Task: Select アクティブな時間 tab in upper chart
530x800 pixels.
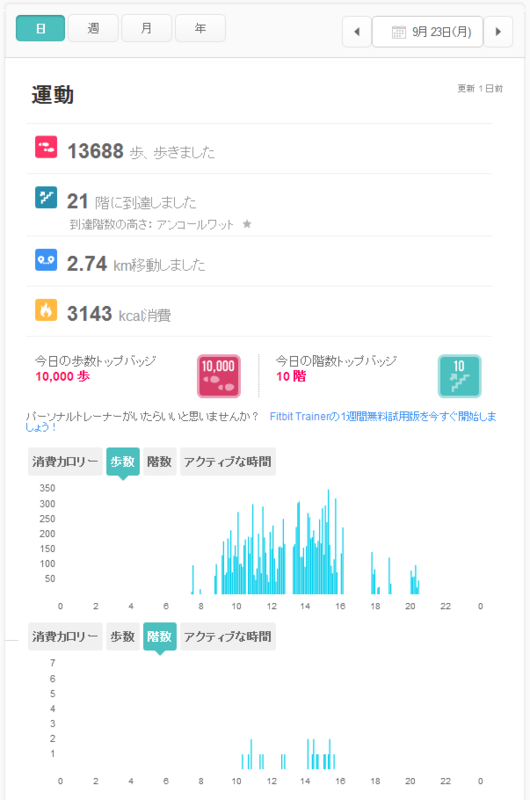Action: 228,462
